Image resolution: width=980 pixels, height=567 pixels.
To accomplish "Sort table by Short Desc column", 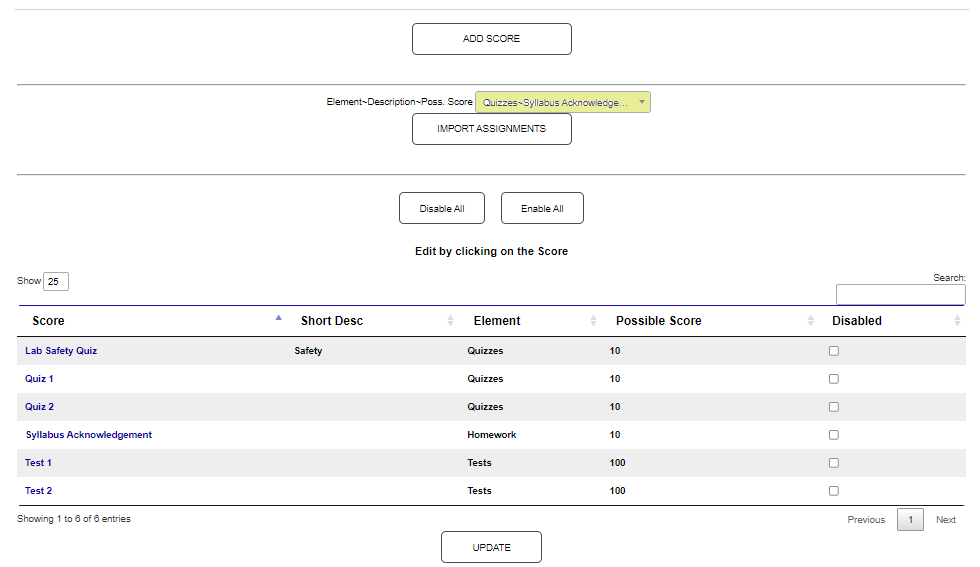I will point(373,321).
